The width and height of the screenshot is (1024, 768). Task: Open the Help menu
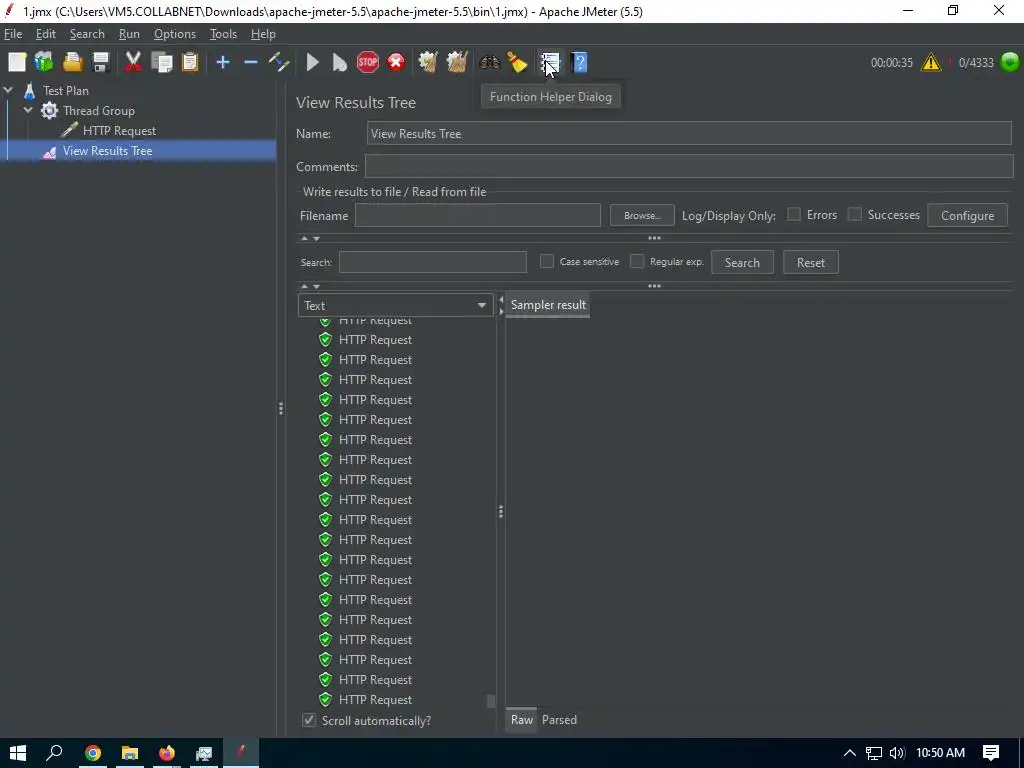(x=263, y=34)
